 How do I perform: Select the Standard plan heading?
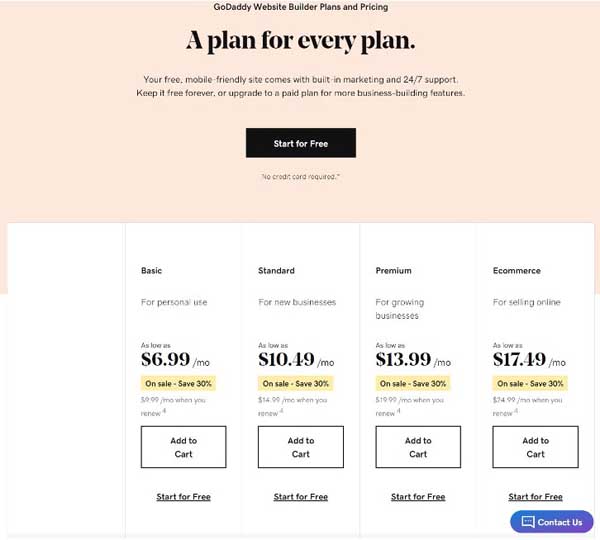tap(276, 271)
